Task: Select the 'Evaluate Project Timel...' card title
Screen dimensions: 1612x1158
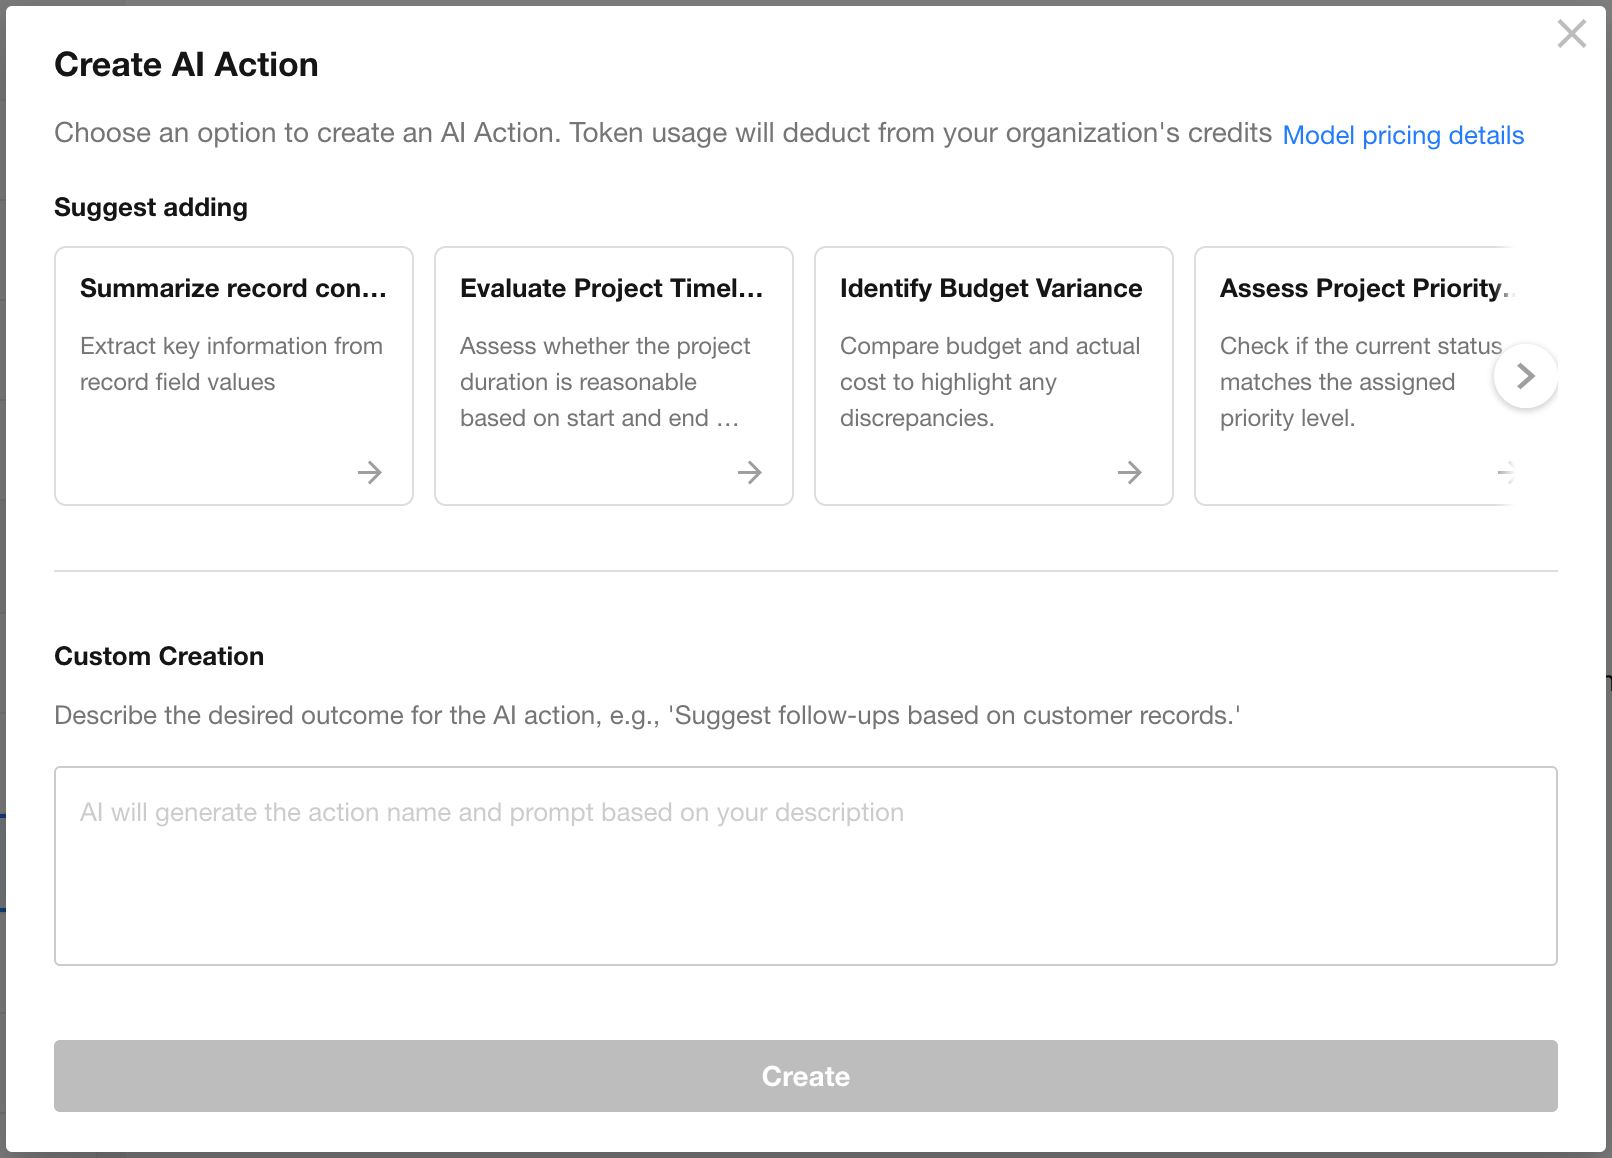Action: click(x=611, y=288)
